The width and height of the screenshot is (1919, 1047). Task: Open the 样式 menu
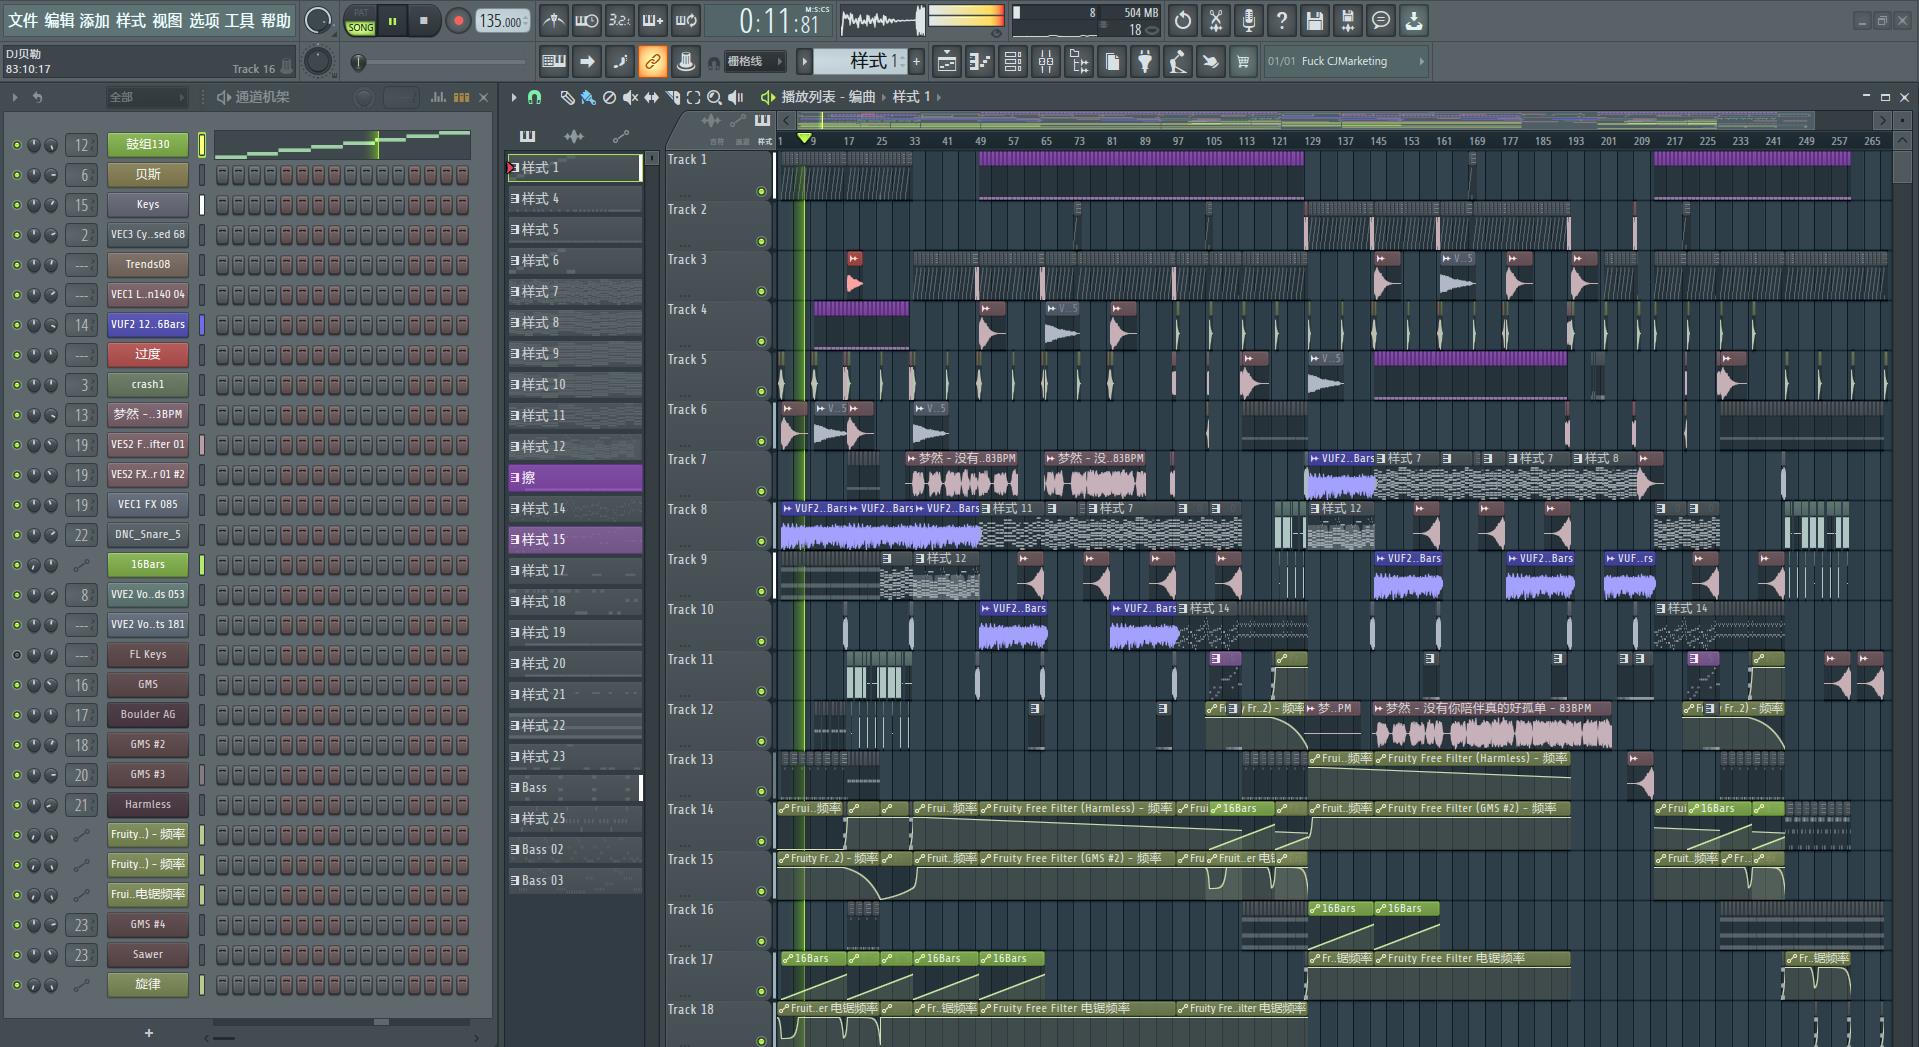click(130, 20)
